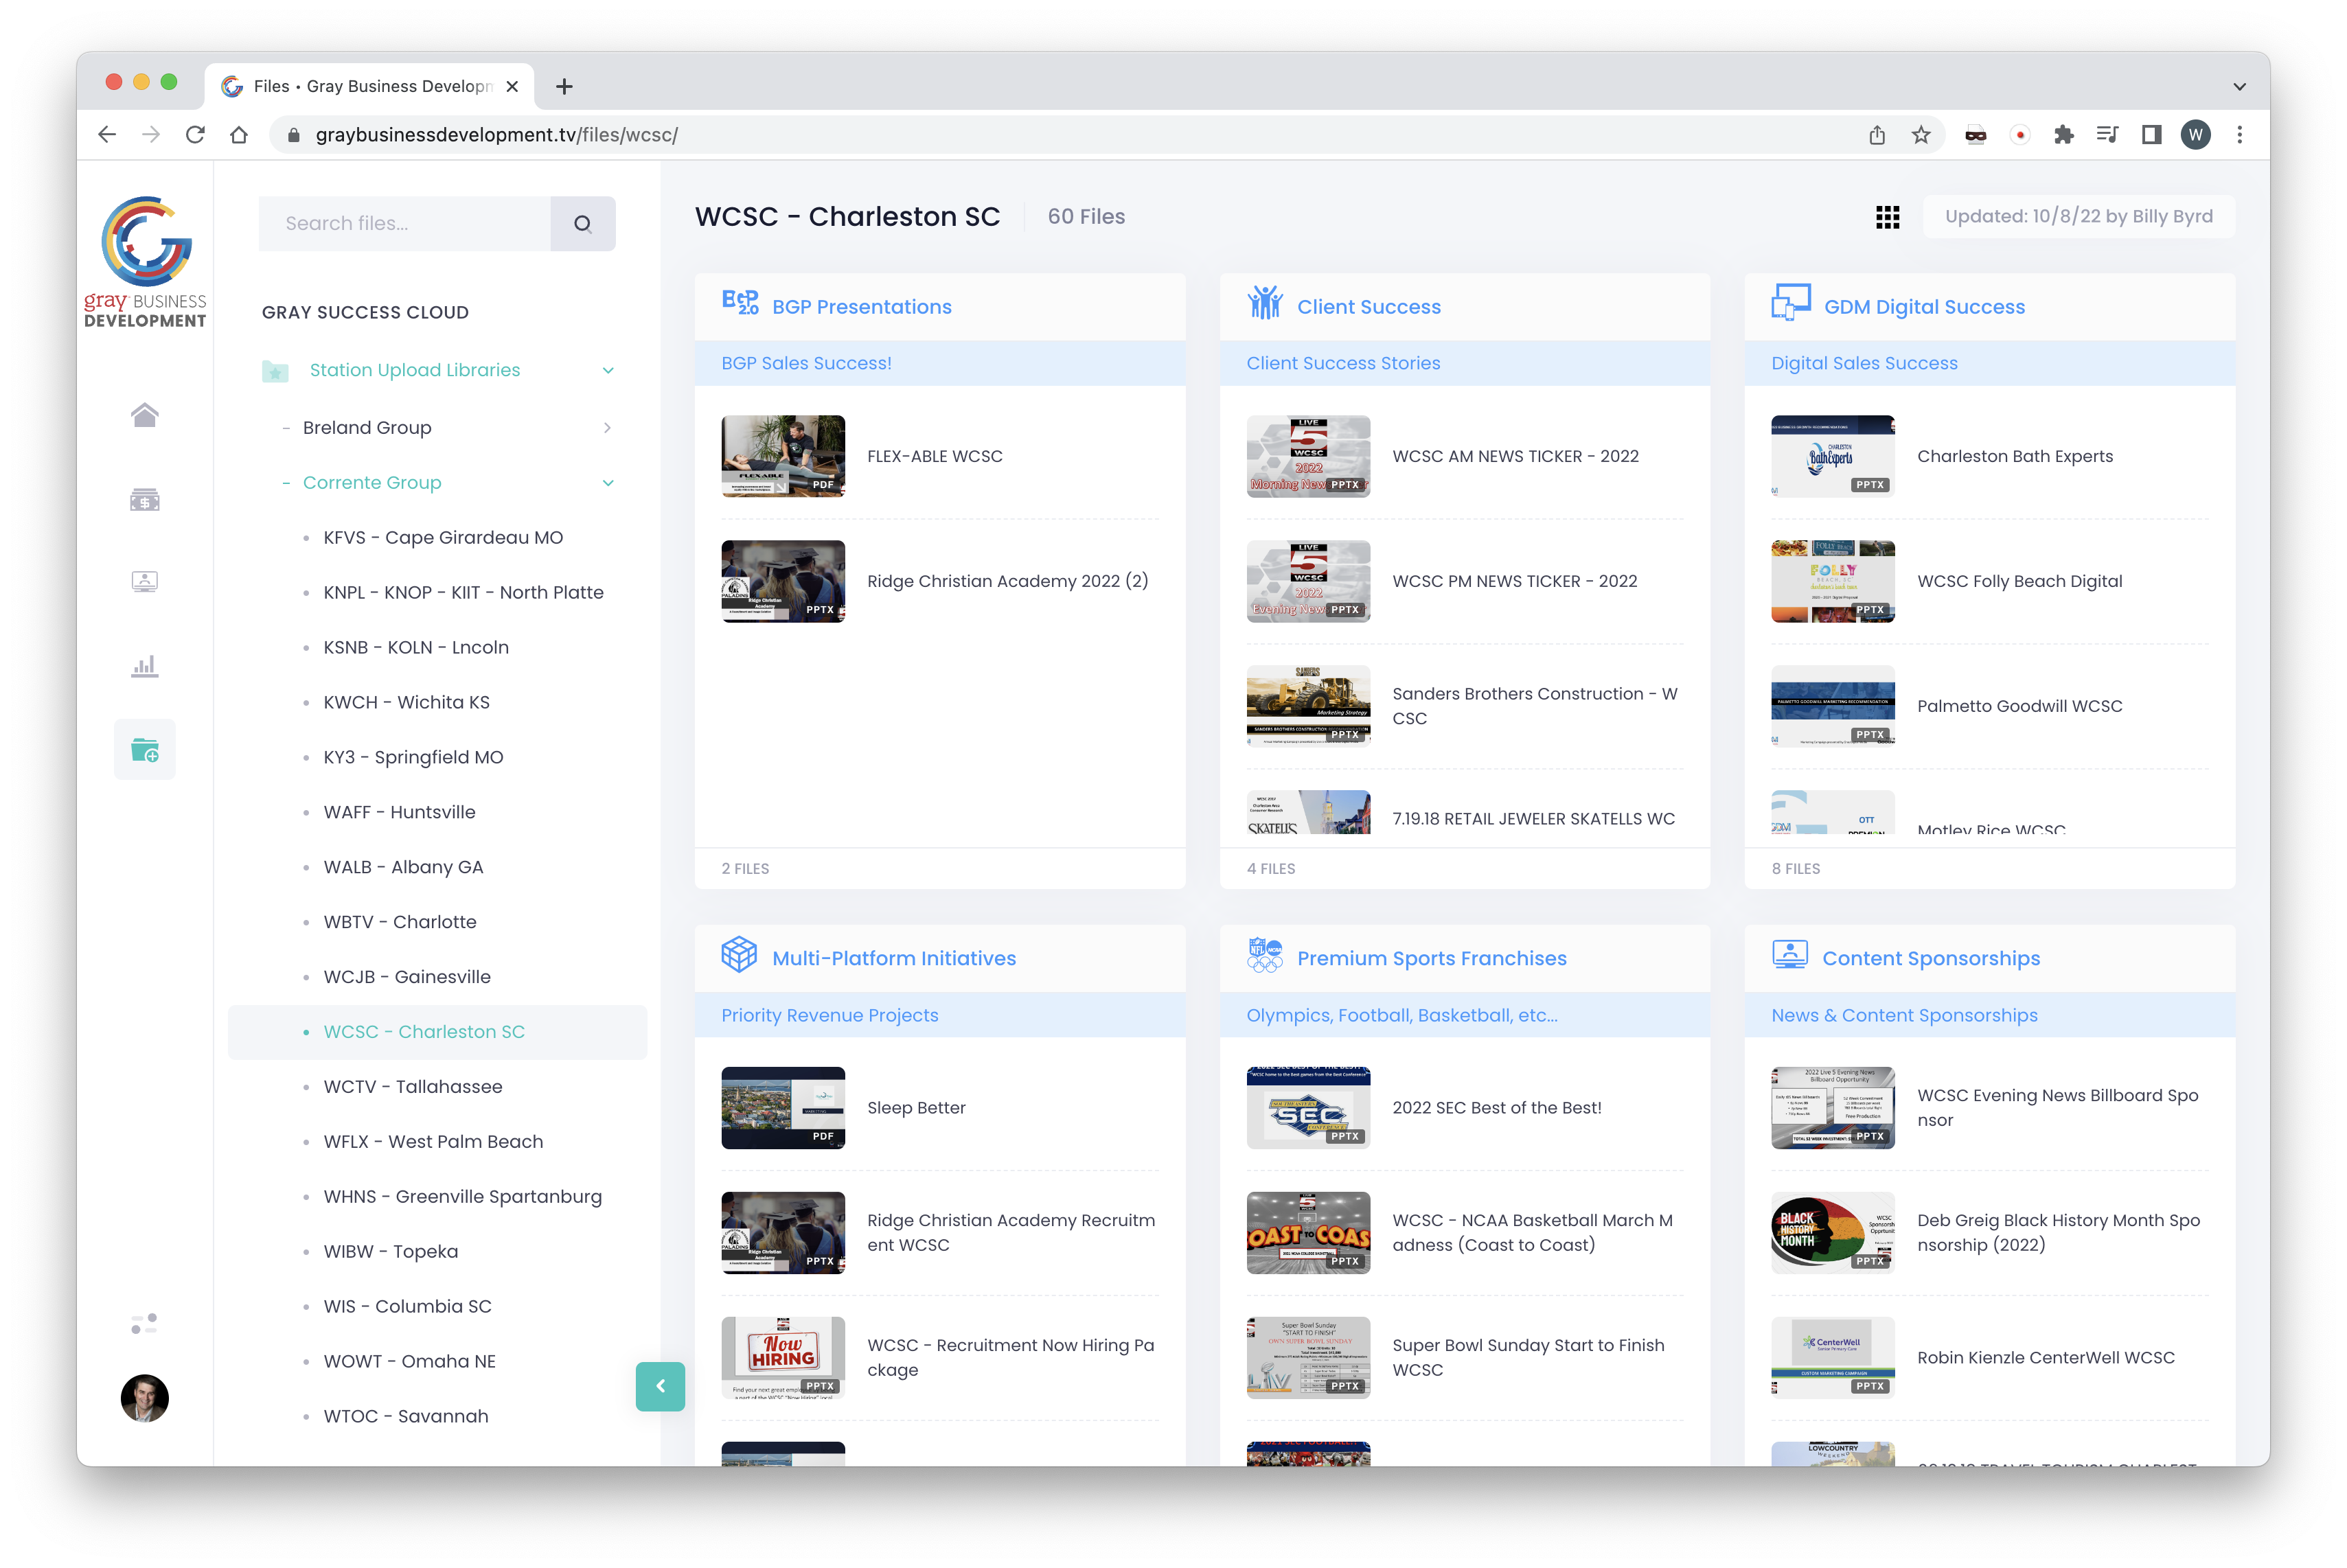Click the Gray Business Development logo
This screenshot has height=1568, width=2347.
pyautogui.click(x=145, y=262)
